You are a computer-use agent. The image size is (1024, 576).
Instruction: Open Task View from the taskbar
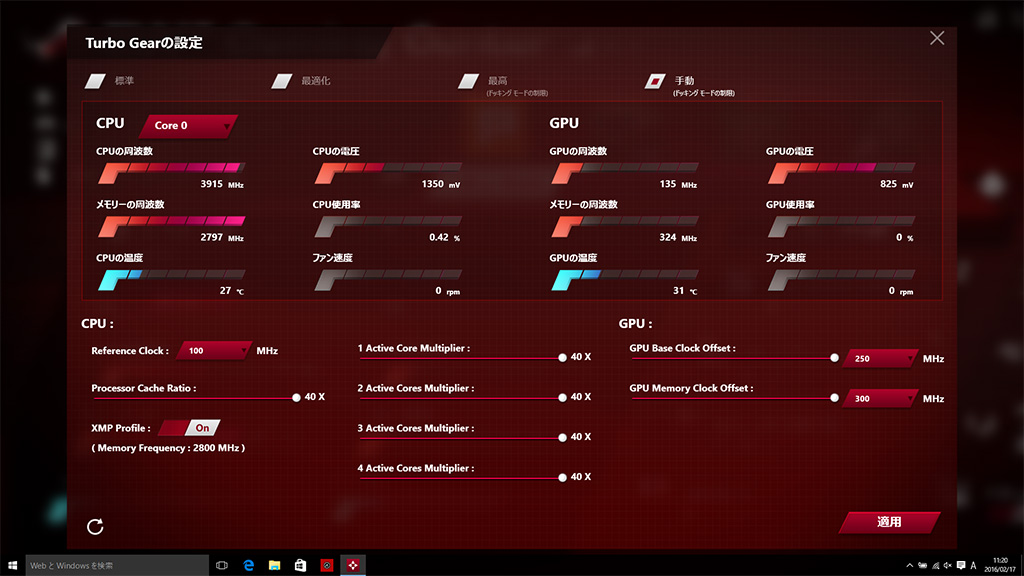[222, 566]
